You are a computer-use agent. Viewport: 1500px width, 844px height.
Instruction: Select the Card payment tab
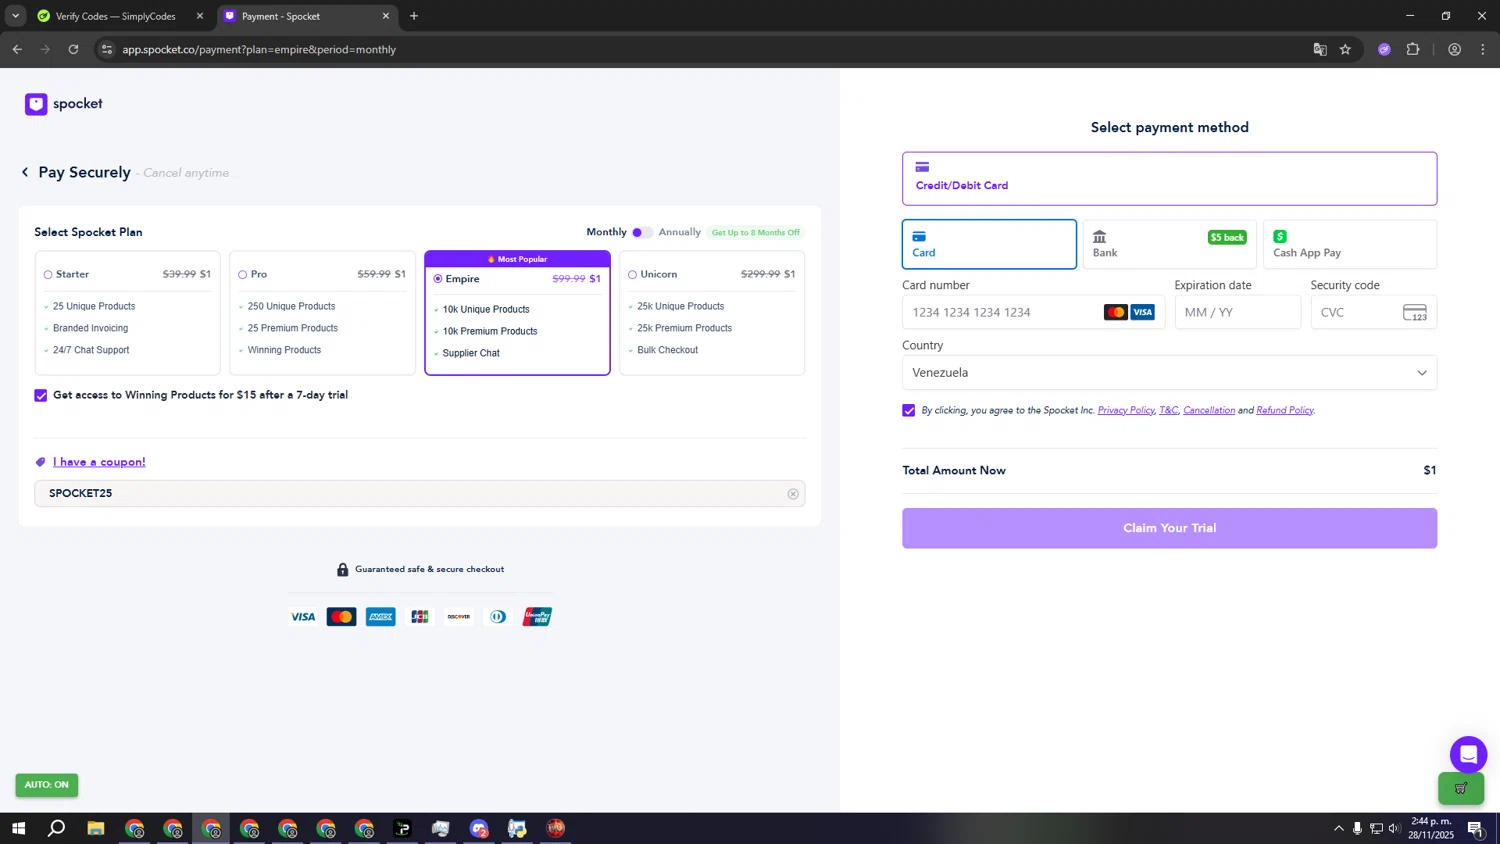(x=989, y=244)
